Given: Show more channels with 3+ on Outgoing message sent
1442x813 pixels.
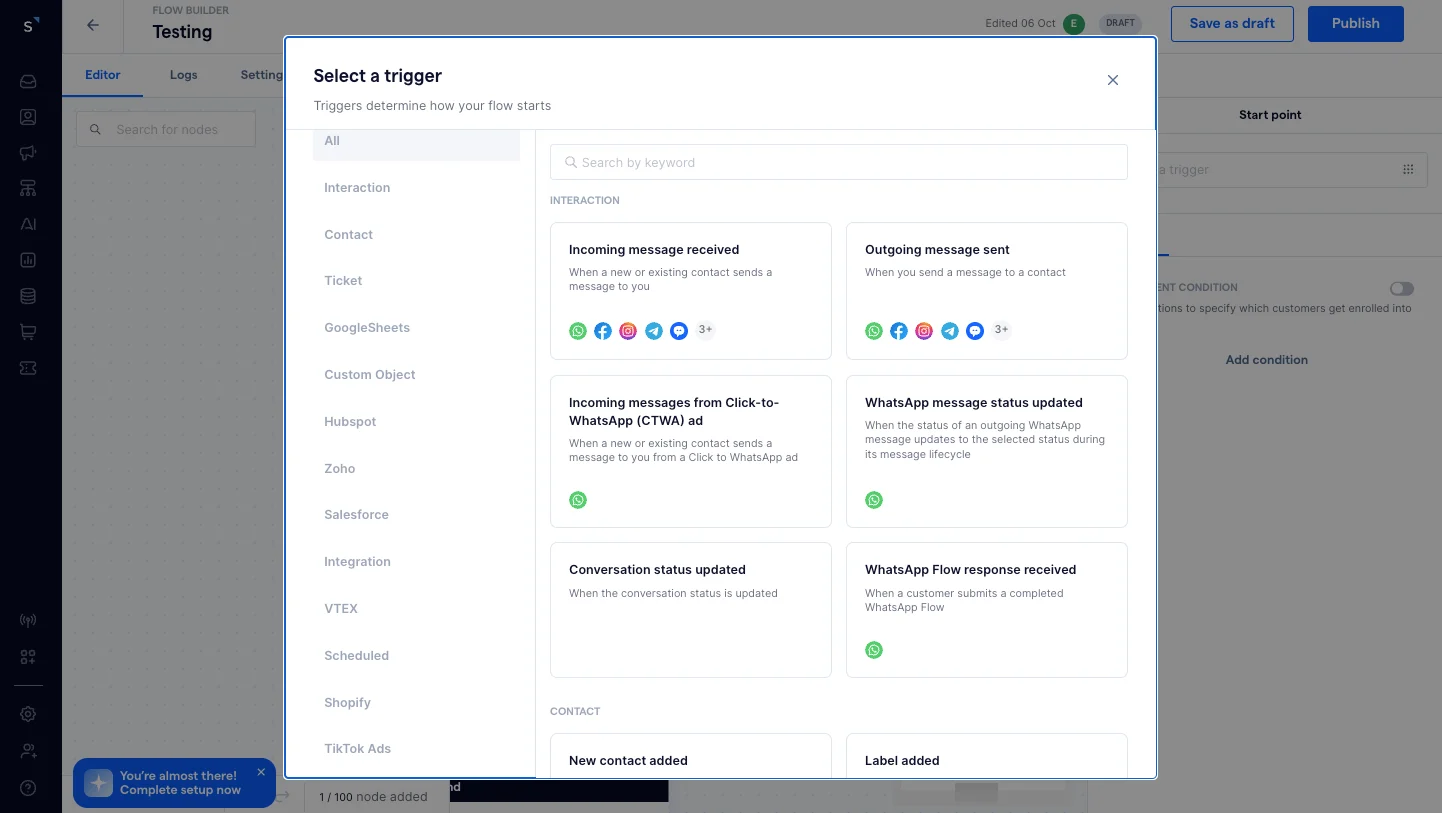Looking at the screenshot, I should (x=1001, y=330).
